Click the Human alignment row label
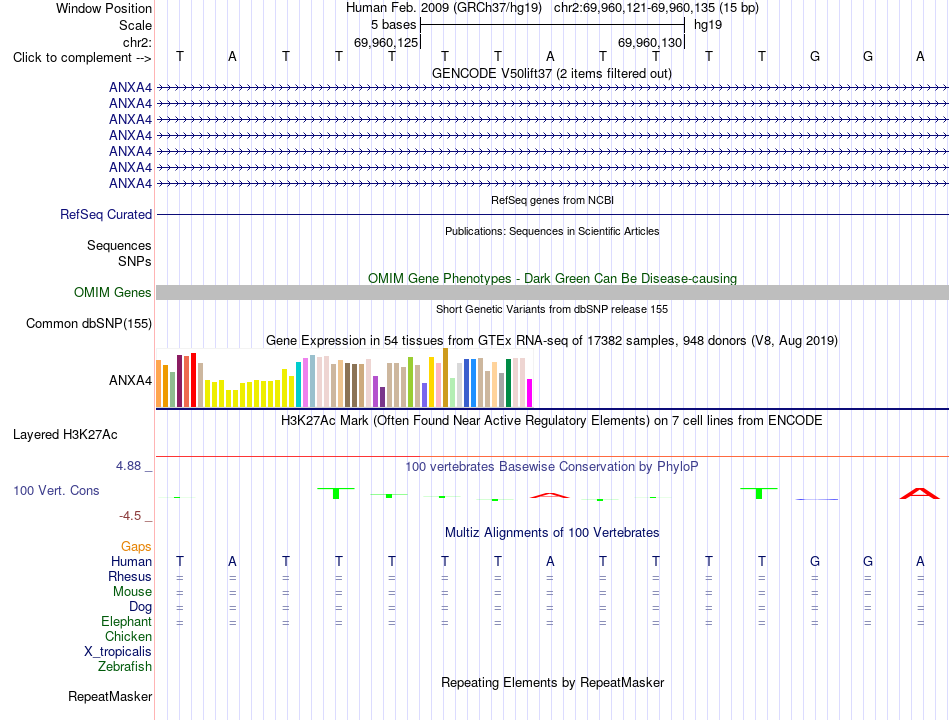Screen dimensions: 950x720 pyautogui.click(x=131, y=562)
